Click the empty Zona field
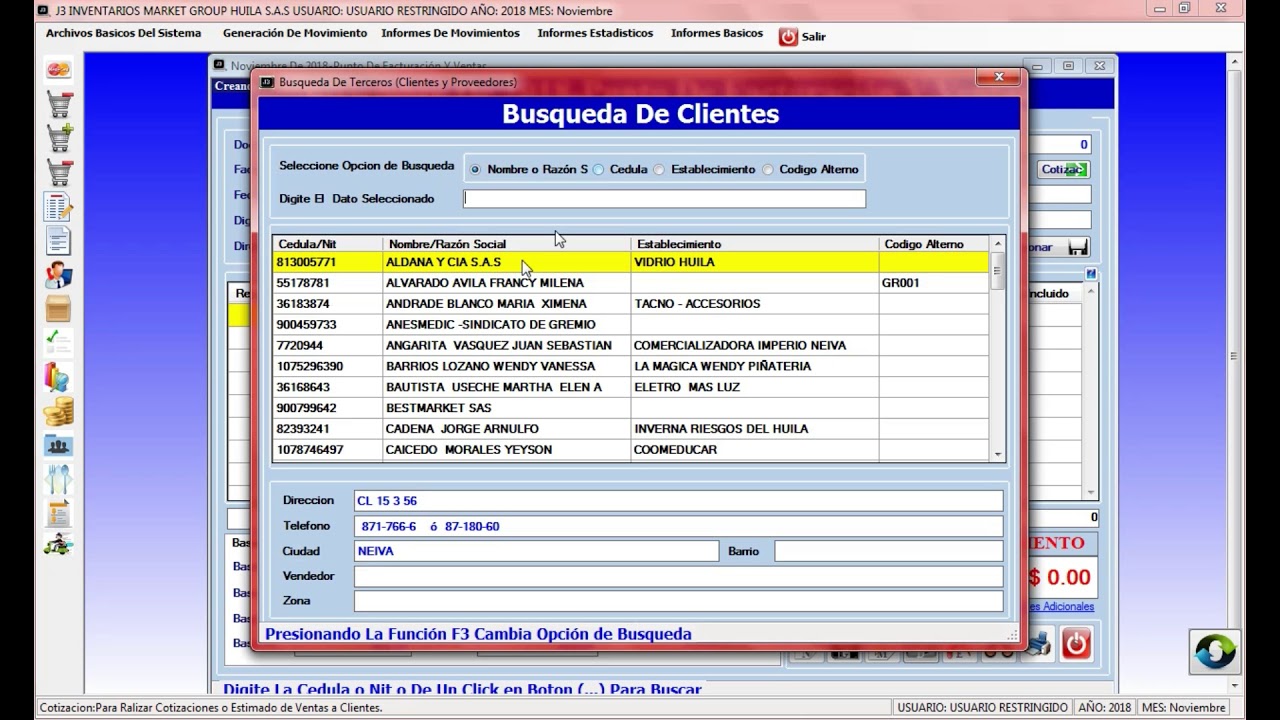Image resolution: width=1280 pixels, height=720 pixels. (x=678, y=601)
